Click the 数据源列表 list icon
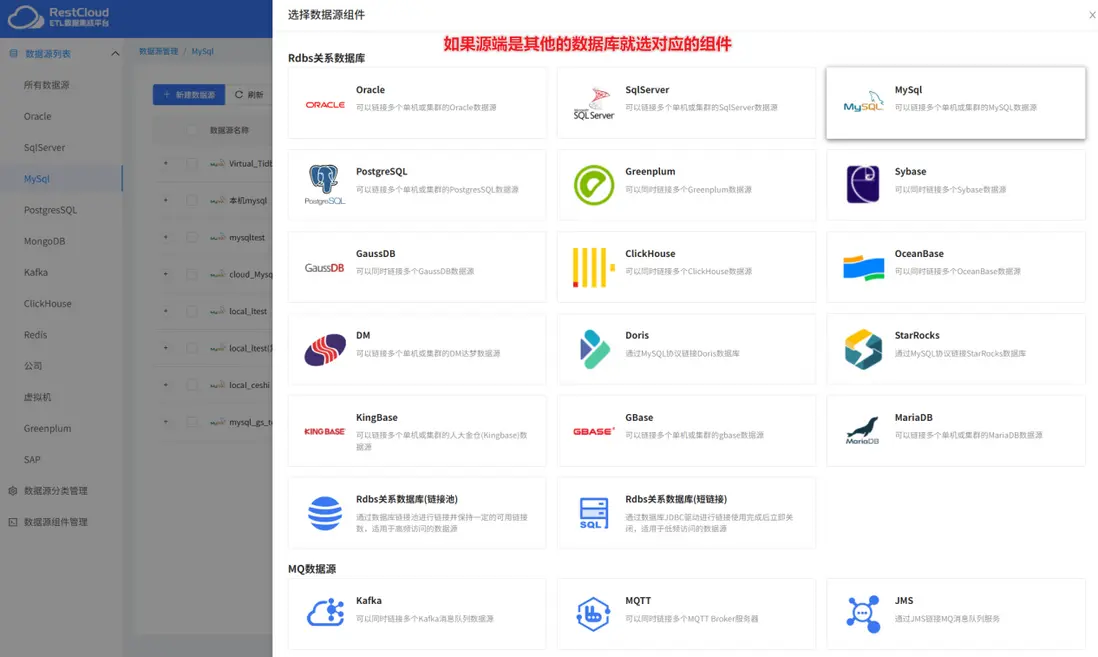This screenshot has height=657, width=1098. point(13,53)
